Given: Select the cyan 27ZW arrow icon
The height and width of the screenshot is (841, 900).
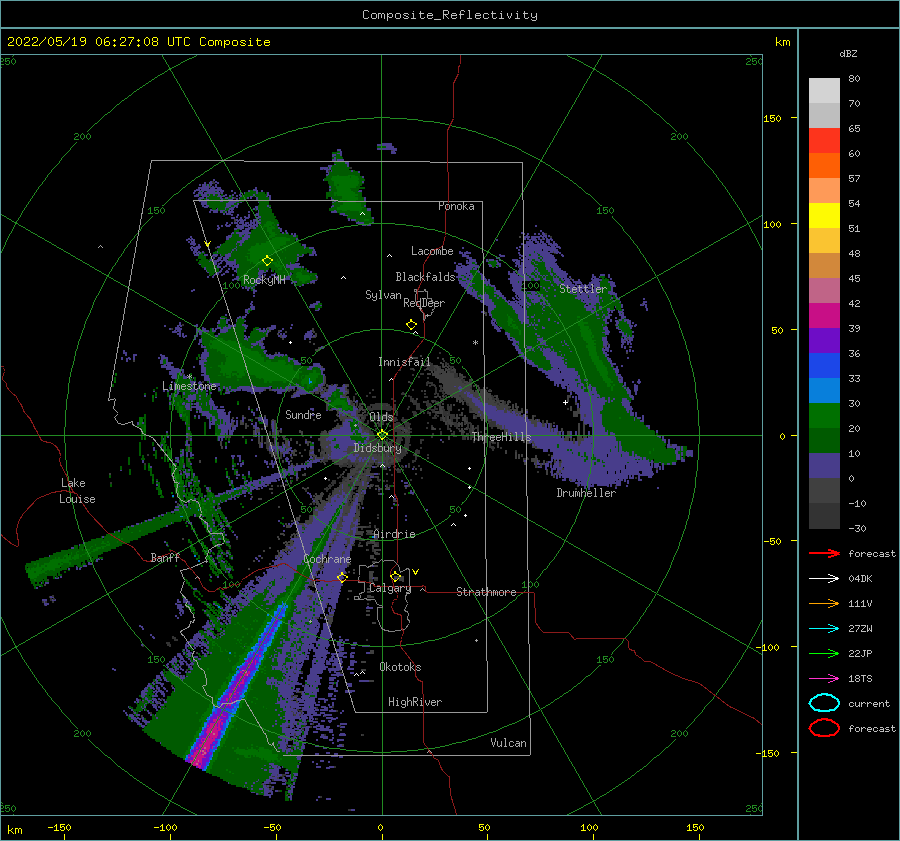Looking at the screenshot, I should [x=824, y=629].
